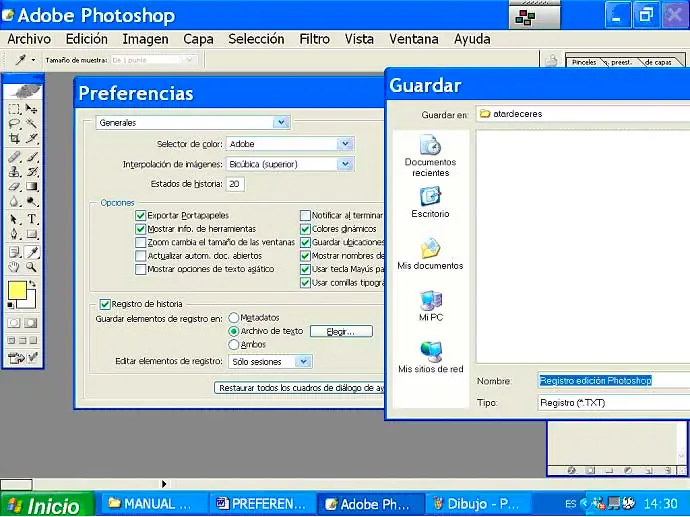Select the Crop tool

14,139
